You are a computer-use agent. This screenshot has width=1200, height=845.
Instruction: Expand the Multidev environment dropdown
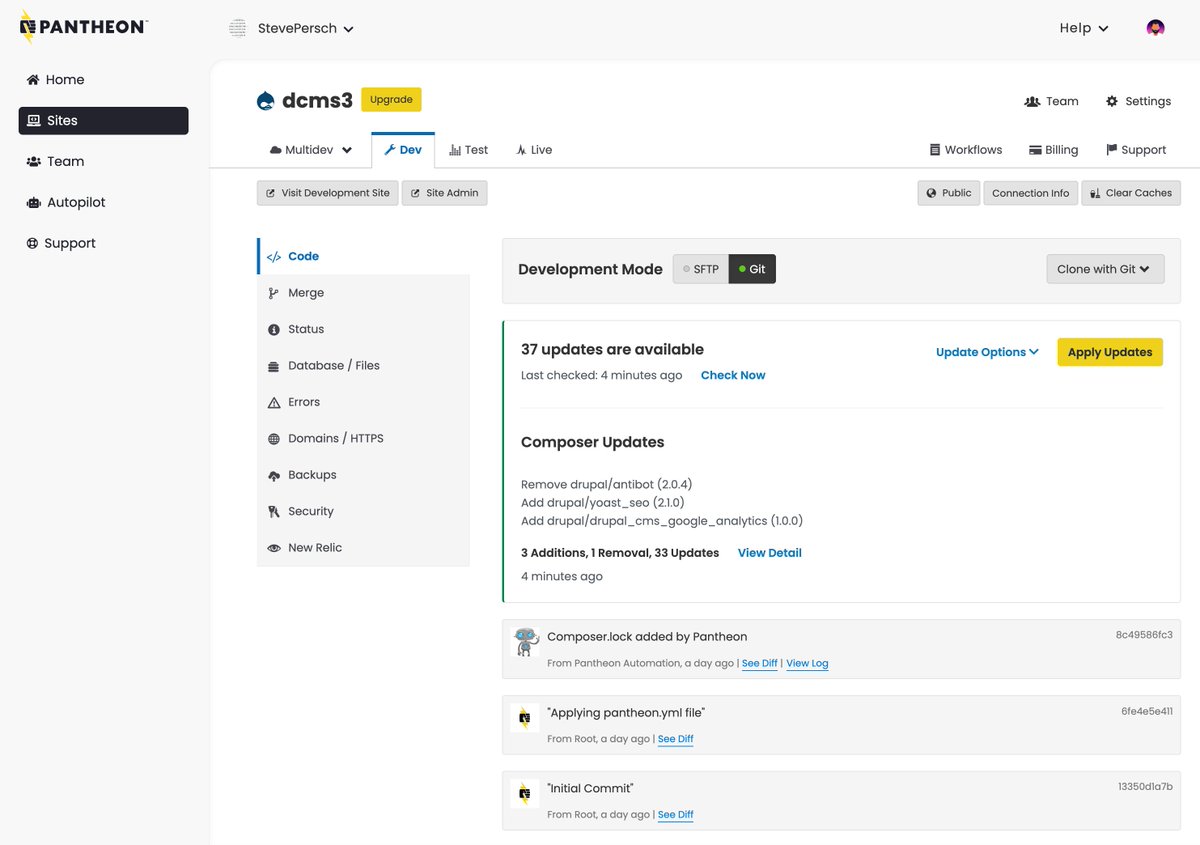coord(311,150)
